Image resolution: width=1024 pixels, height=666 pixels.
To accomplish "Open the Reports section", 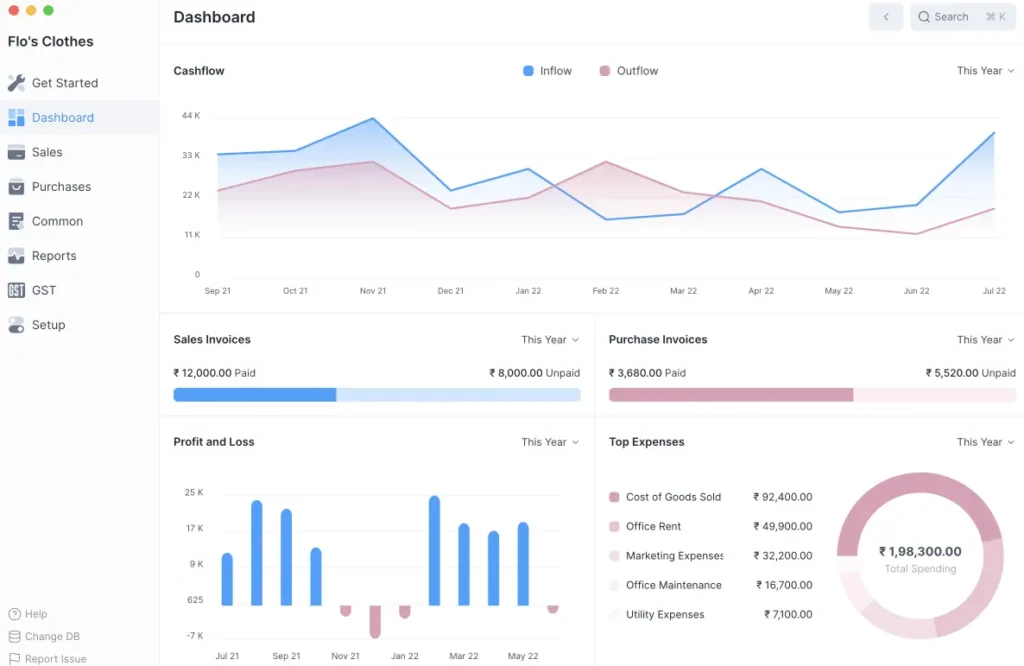I will [x=80, y=256].
